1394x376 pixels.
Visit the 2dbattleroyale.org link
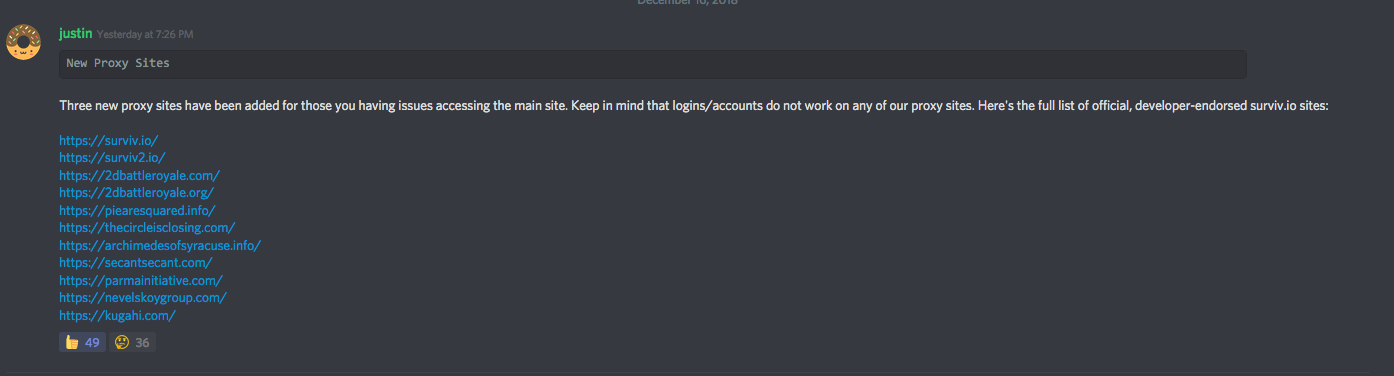point(136,193)
